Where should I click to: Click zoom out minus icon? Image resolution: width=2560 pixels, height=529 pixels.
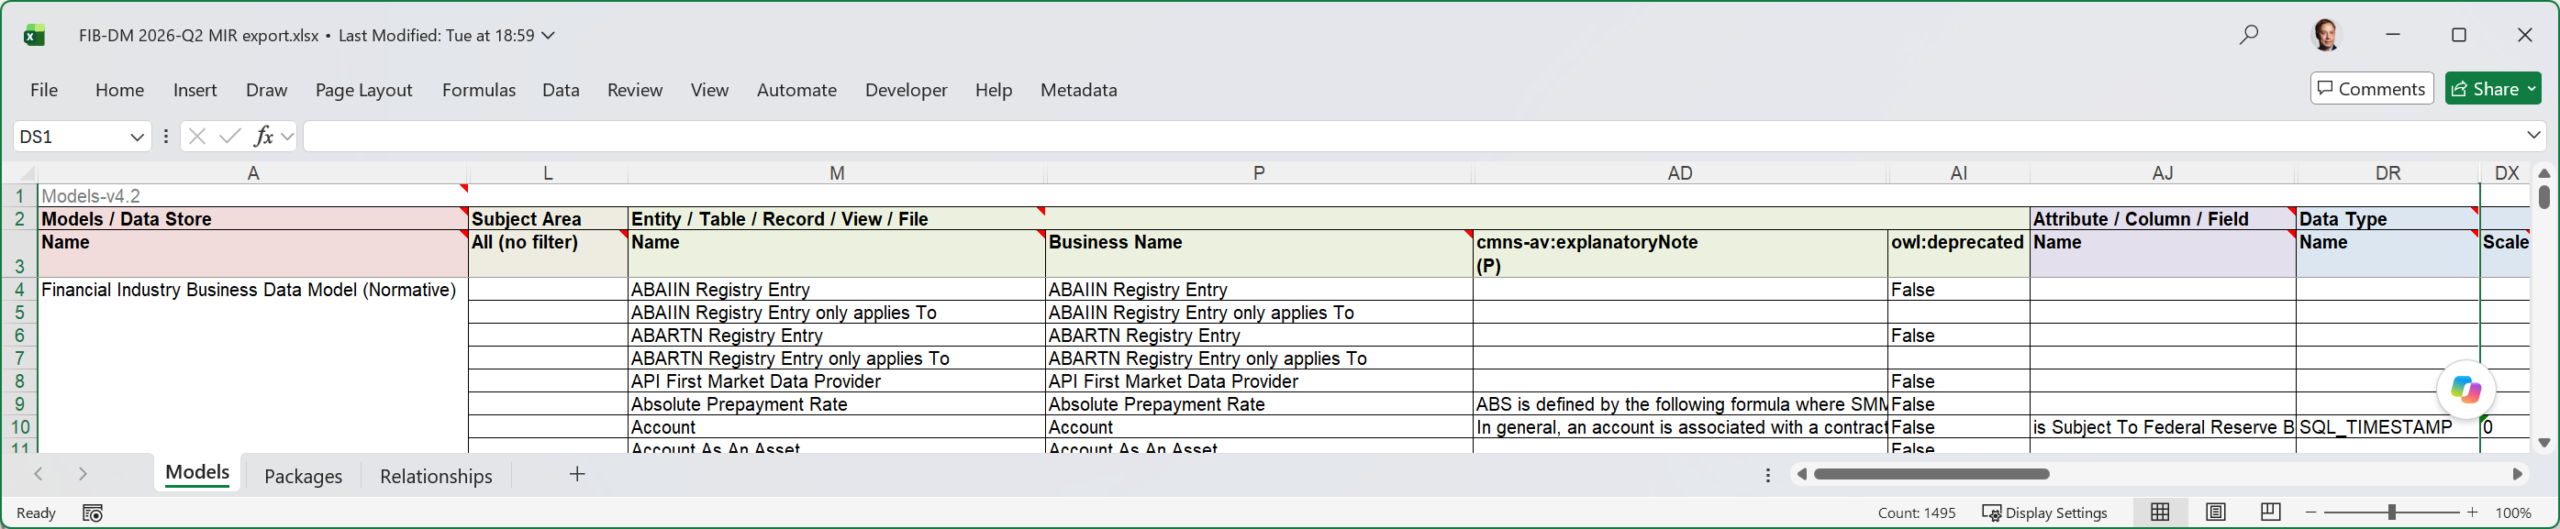click(x=2311, y=512)
